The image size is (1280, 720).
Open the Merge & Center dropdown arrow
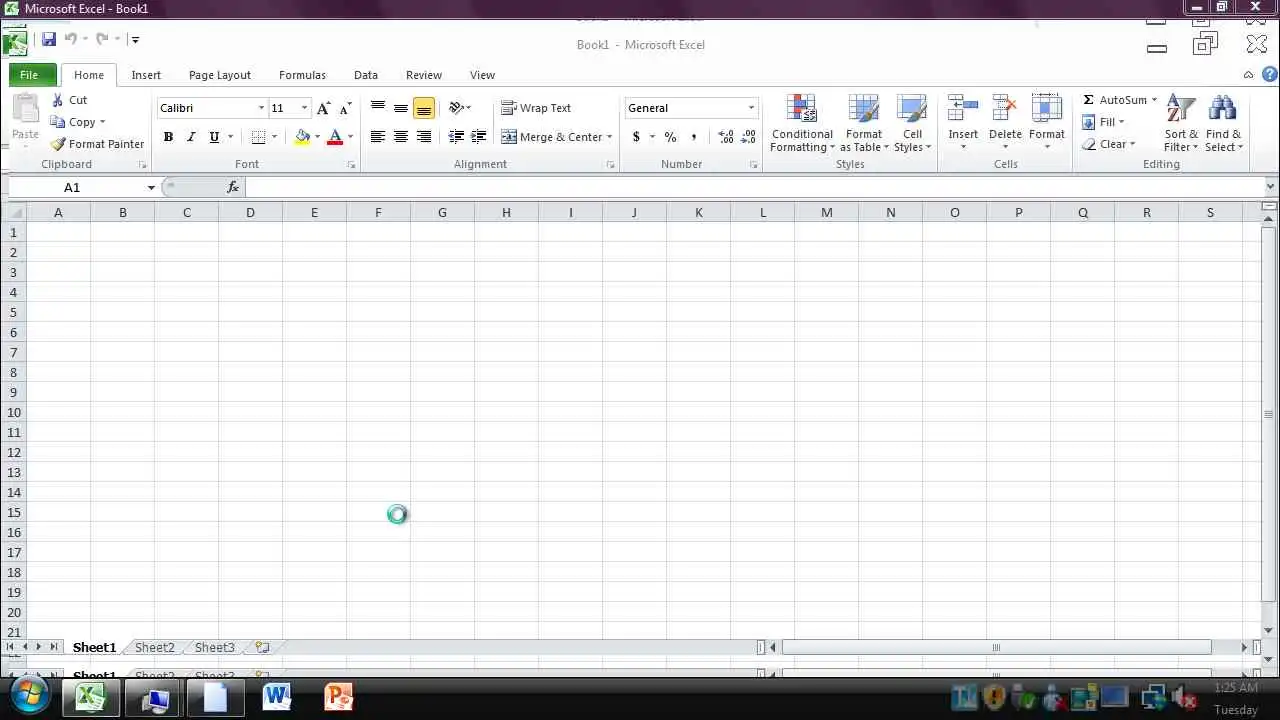pyautogui.click(x=609, y=137)
